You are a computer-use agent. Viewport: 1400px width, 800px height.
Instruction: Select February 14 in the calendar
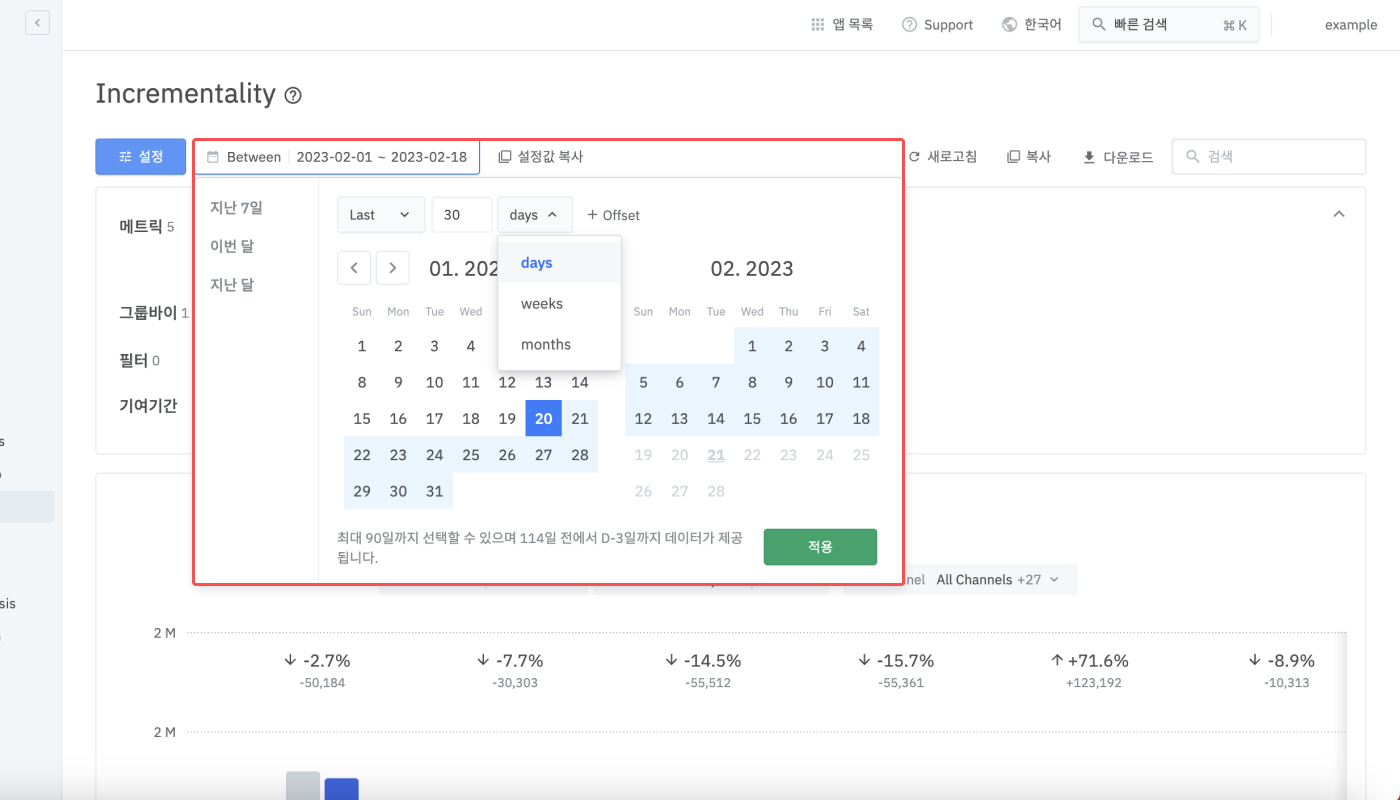[x=716, y=419]
